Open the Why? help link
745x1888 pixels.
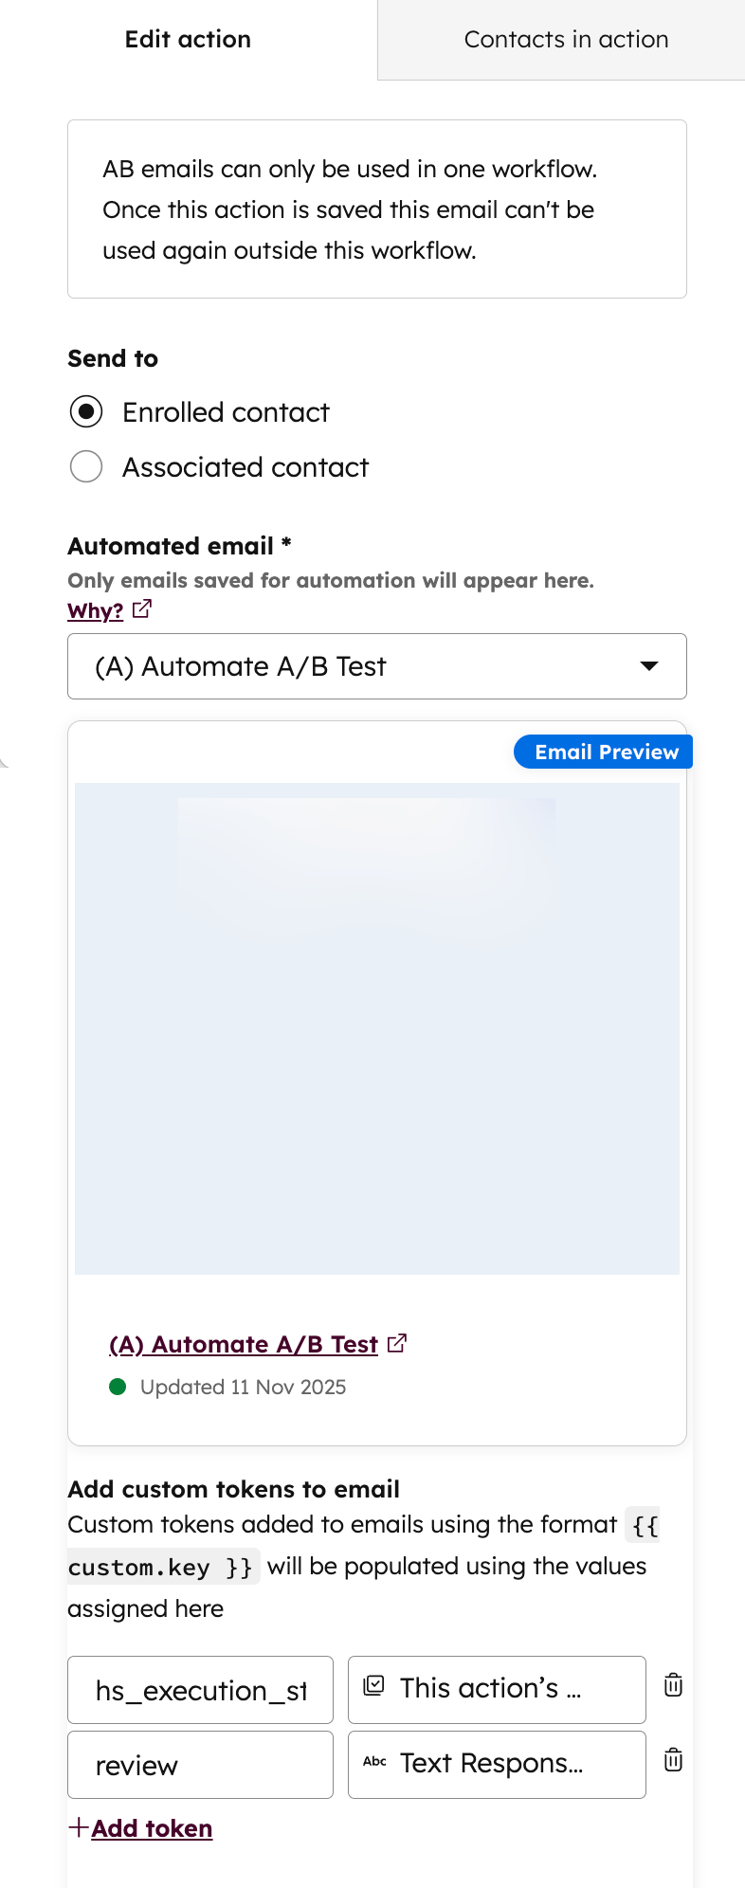click(x=95, y=610)
